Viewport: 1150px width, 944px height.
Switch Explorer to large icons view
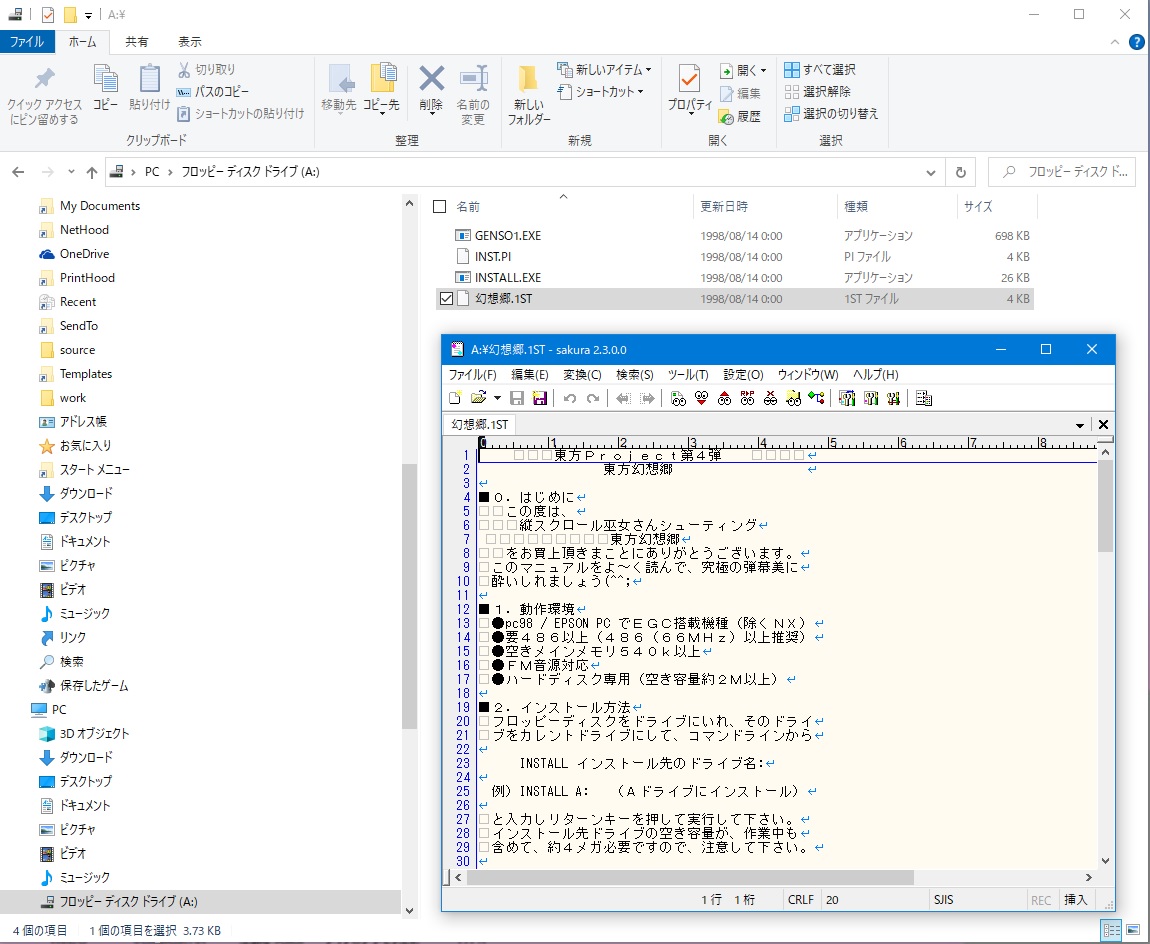(1133, 930)
